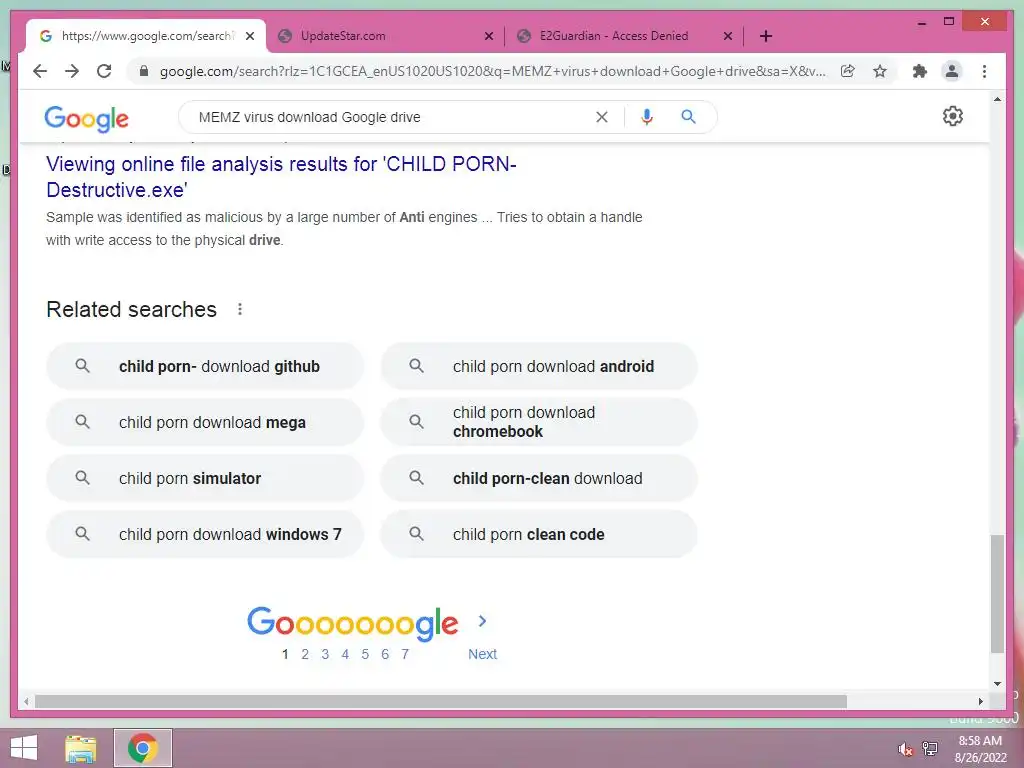Open Google search settings gear

953,116
